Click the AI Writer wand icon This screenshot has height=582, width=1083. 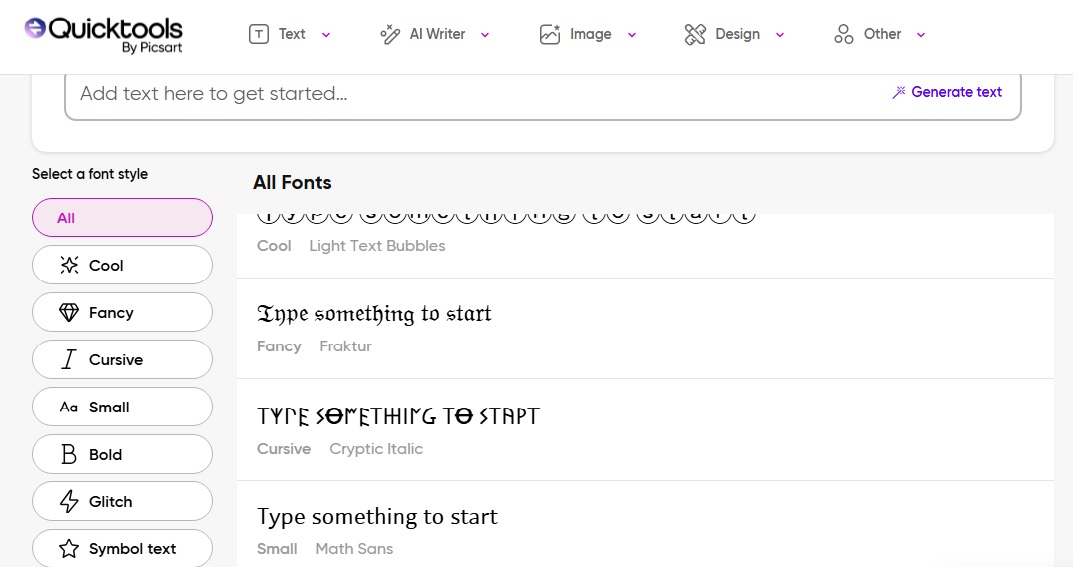coord(390,34)
